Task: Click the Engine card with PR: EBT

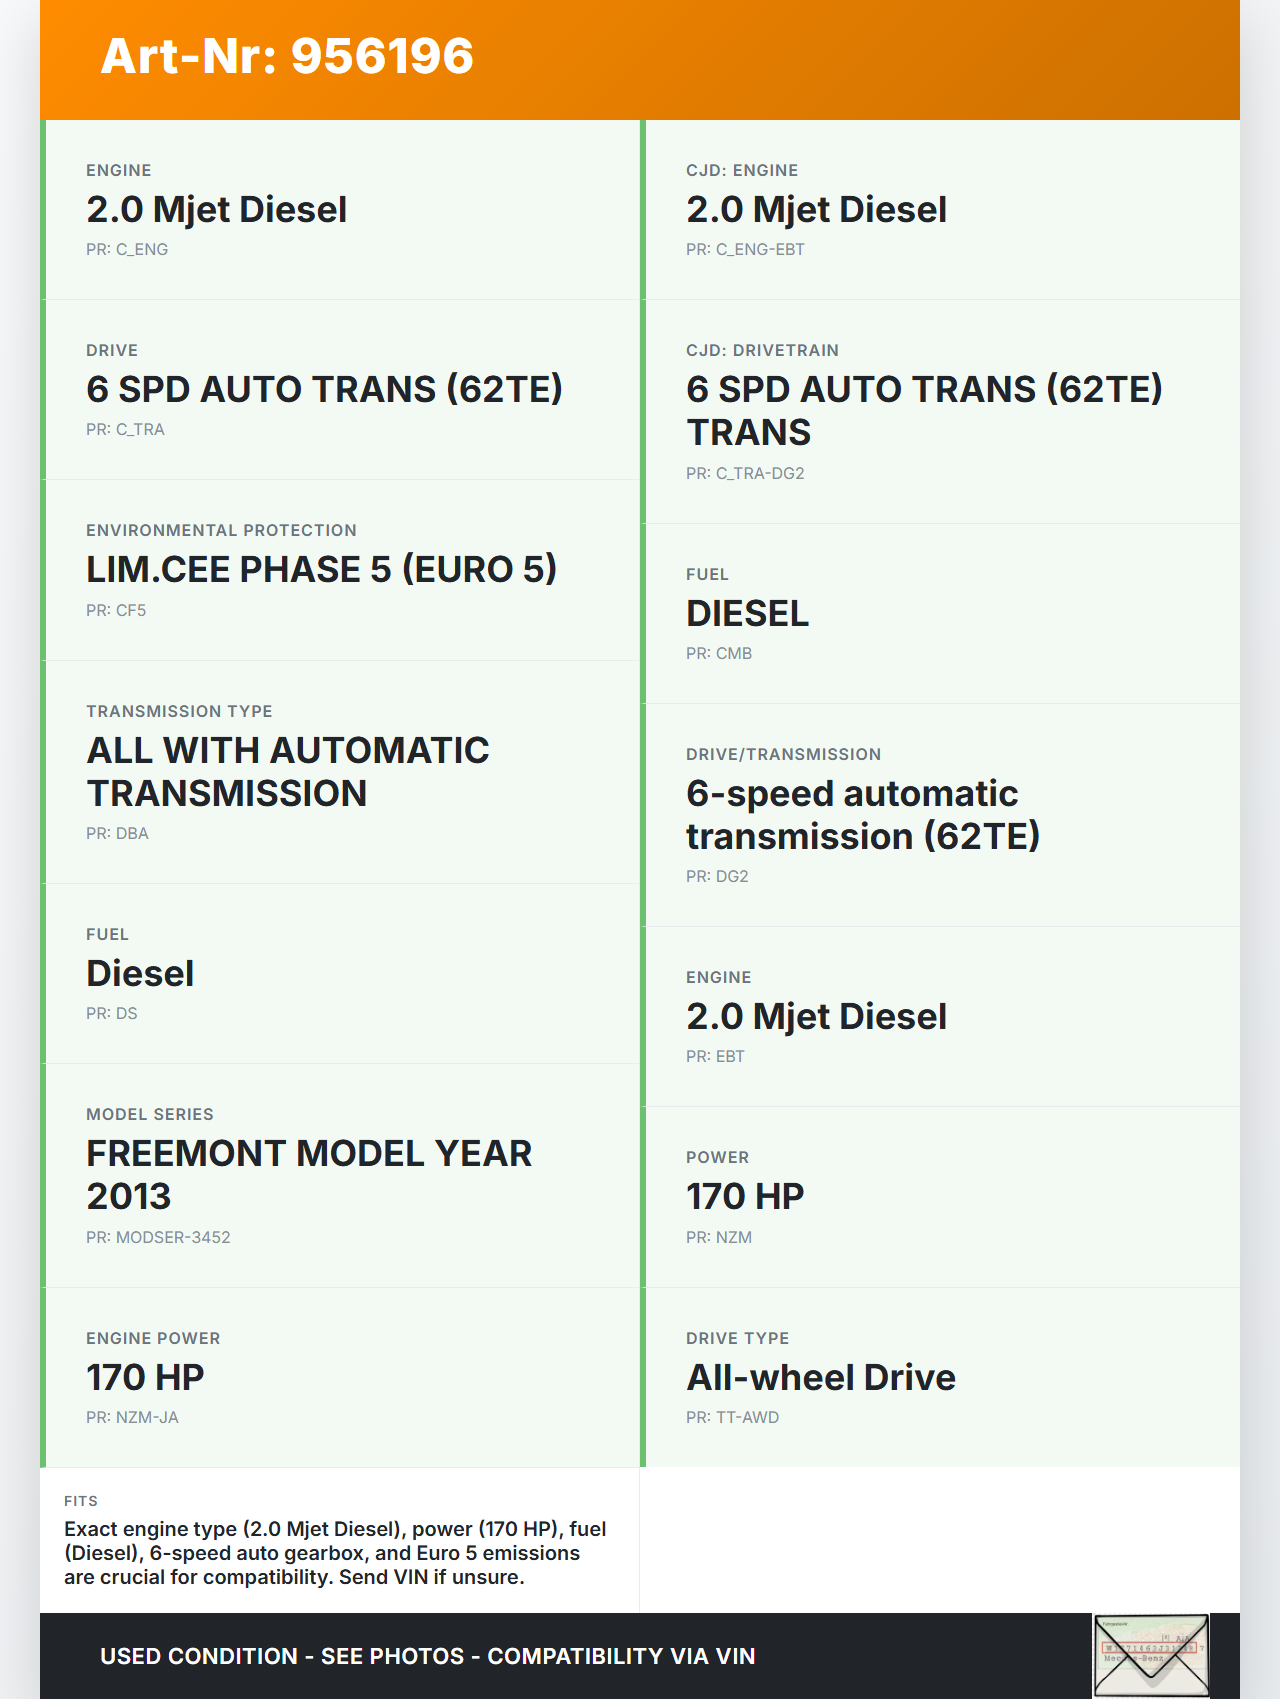Action: pos(940,1016)
